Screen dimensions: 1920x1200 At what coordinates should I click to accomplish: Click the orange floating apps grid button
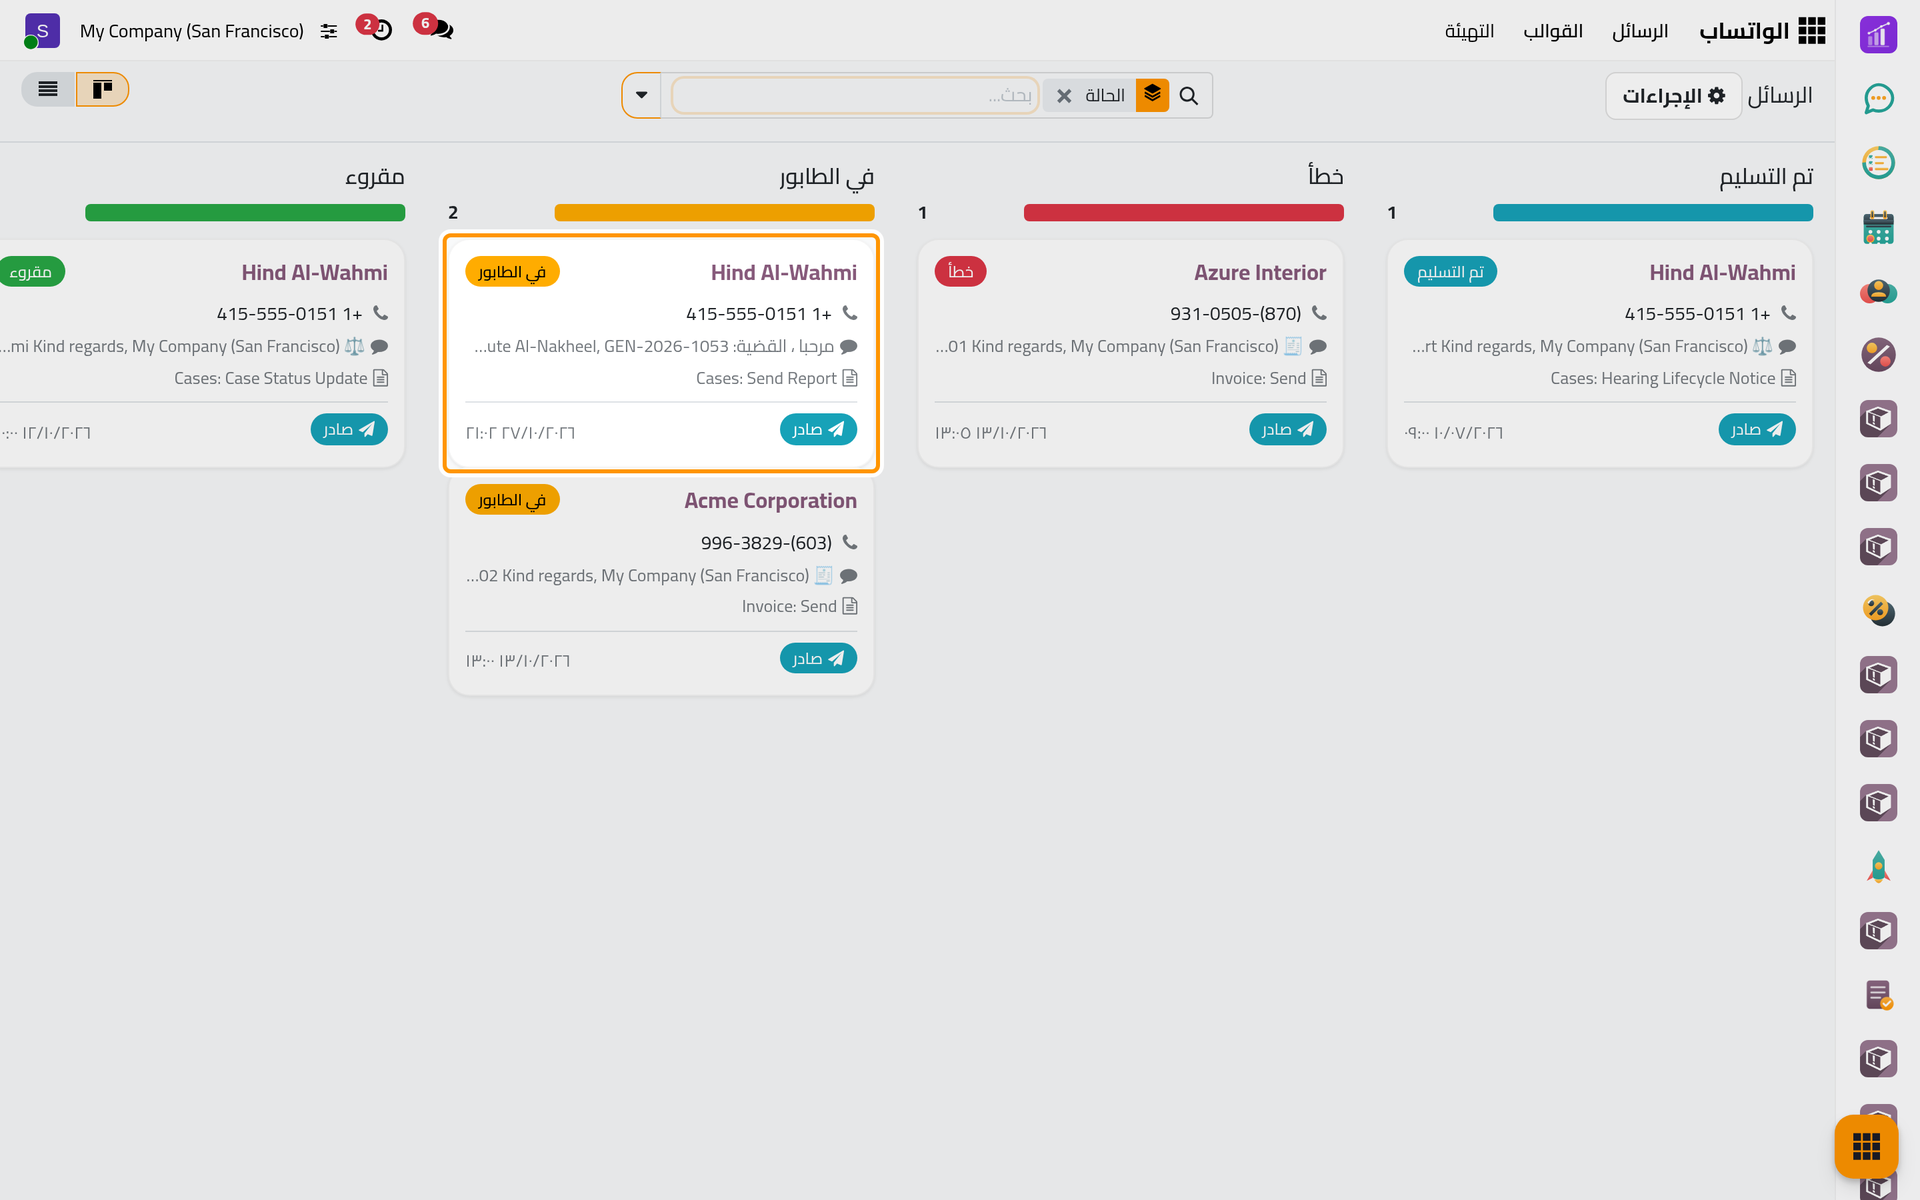[1866, 1146]
